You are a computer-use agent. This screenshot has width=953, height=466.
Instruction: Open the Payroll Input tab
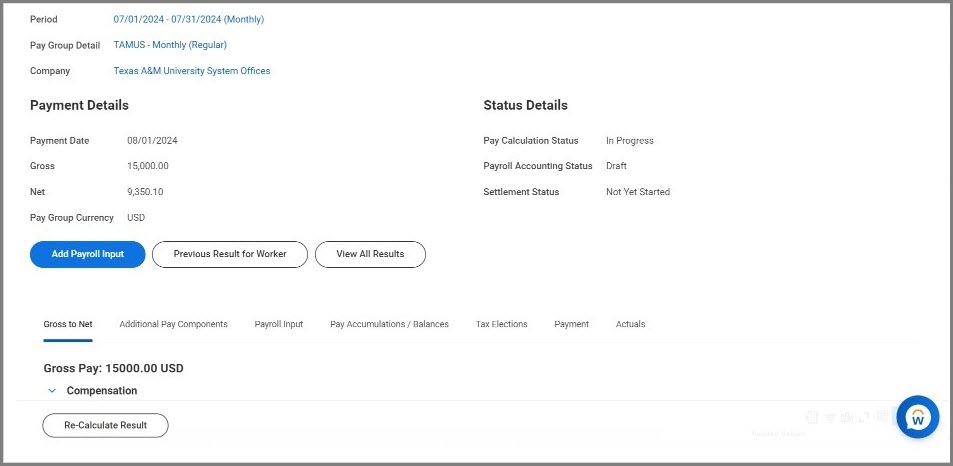coord(279,324)
